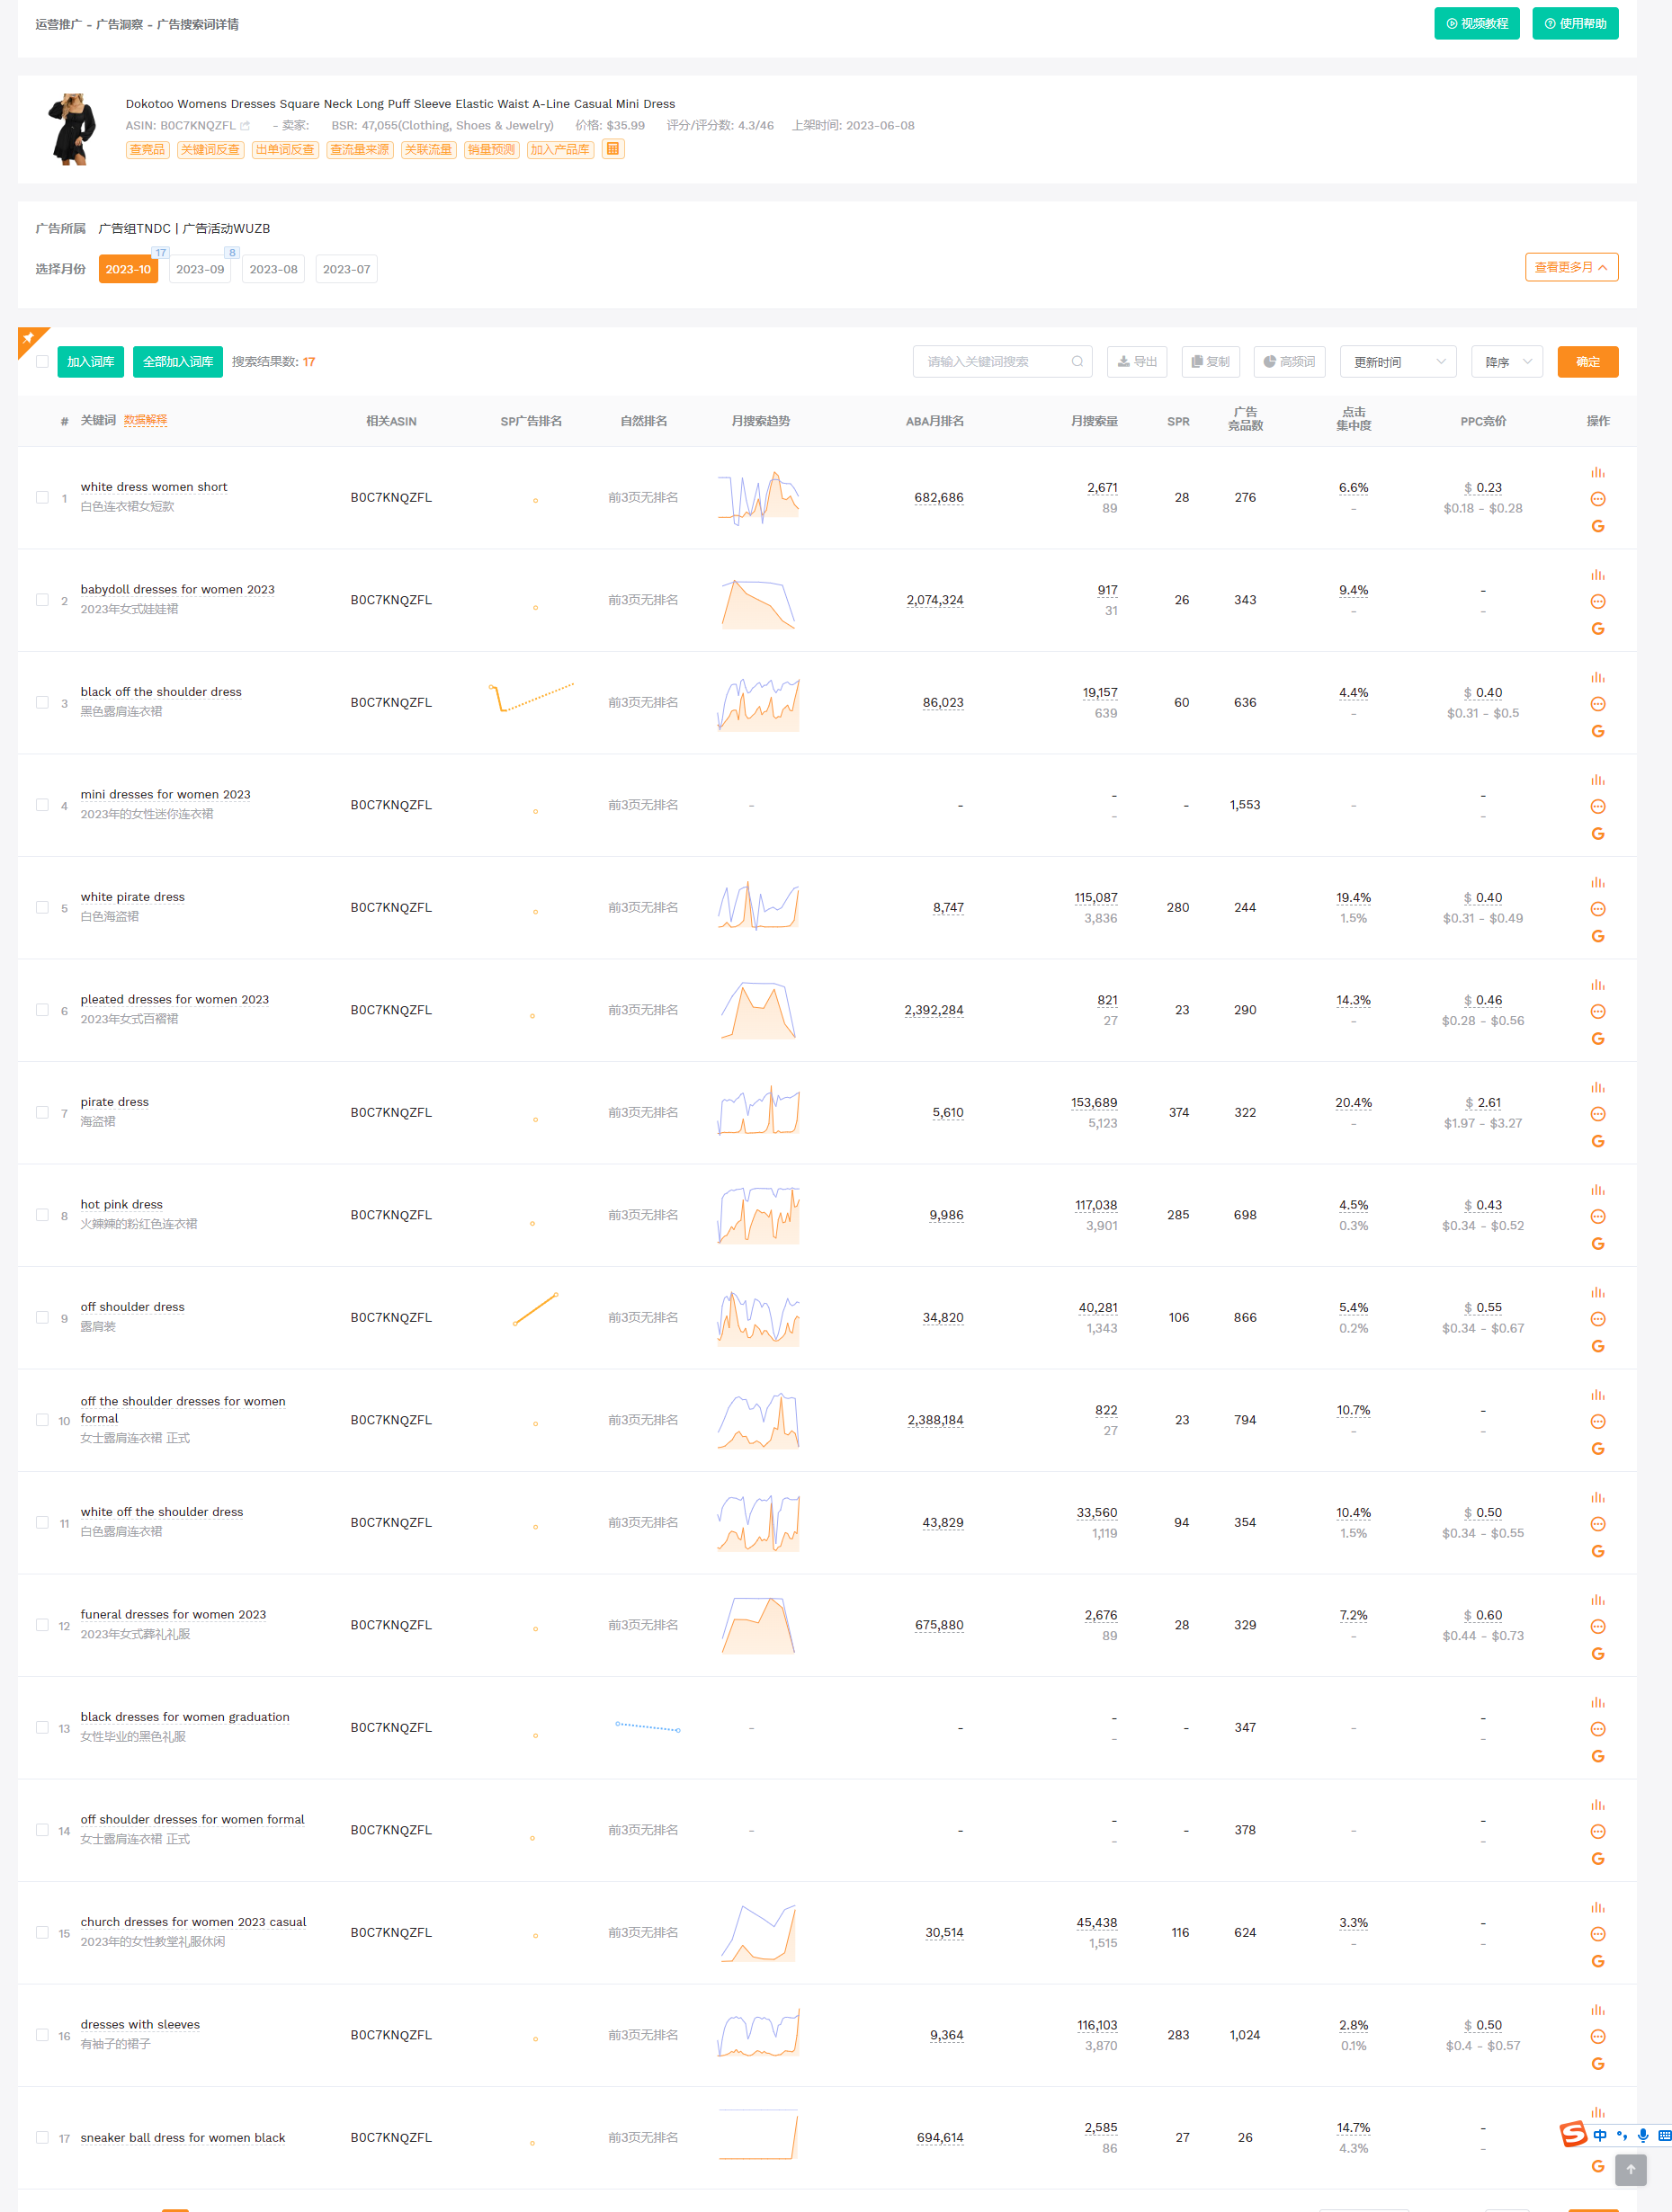Click the Sogou input method S icon
This screenshot has height=2212, width=1672.
click(x=1573, y=2134)
